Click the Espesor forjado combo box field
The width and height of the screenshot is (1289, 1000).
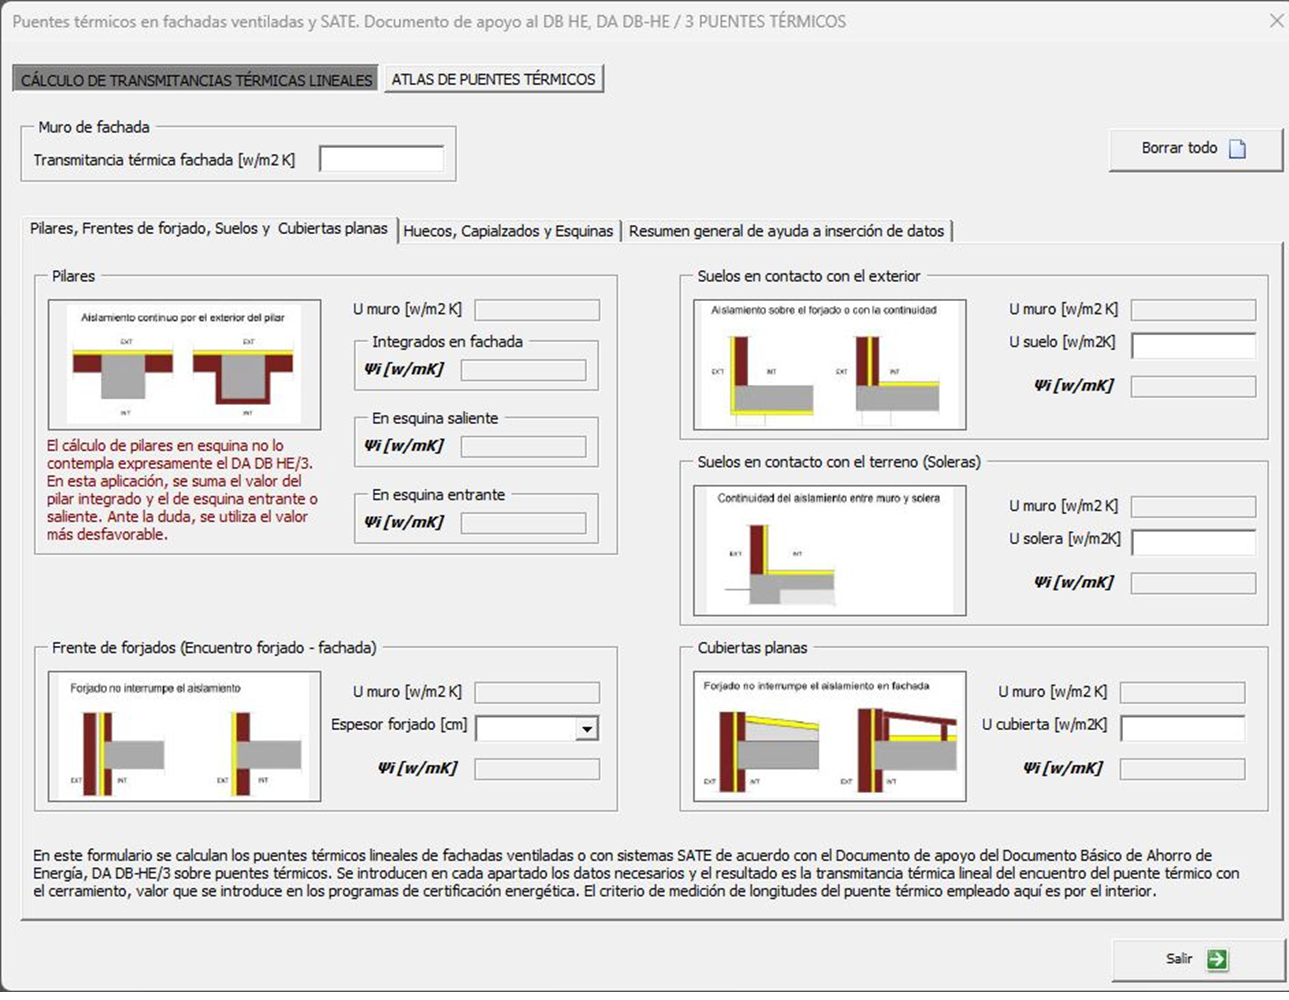click(526, 729)
